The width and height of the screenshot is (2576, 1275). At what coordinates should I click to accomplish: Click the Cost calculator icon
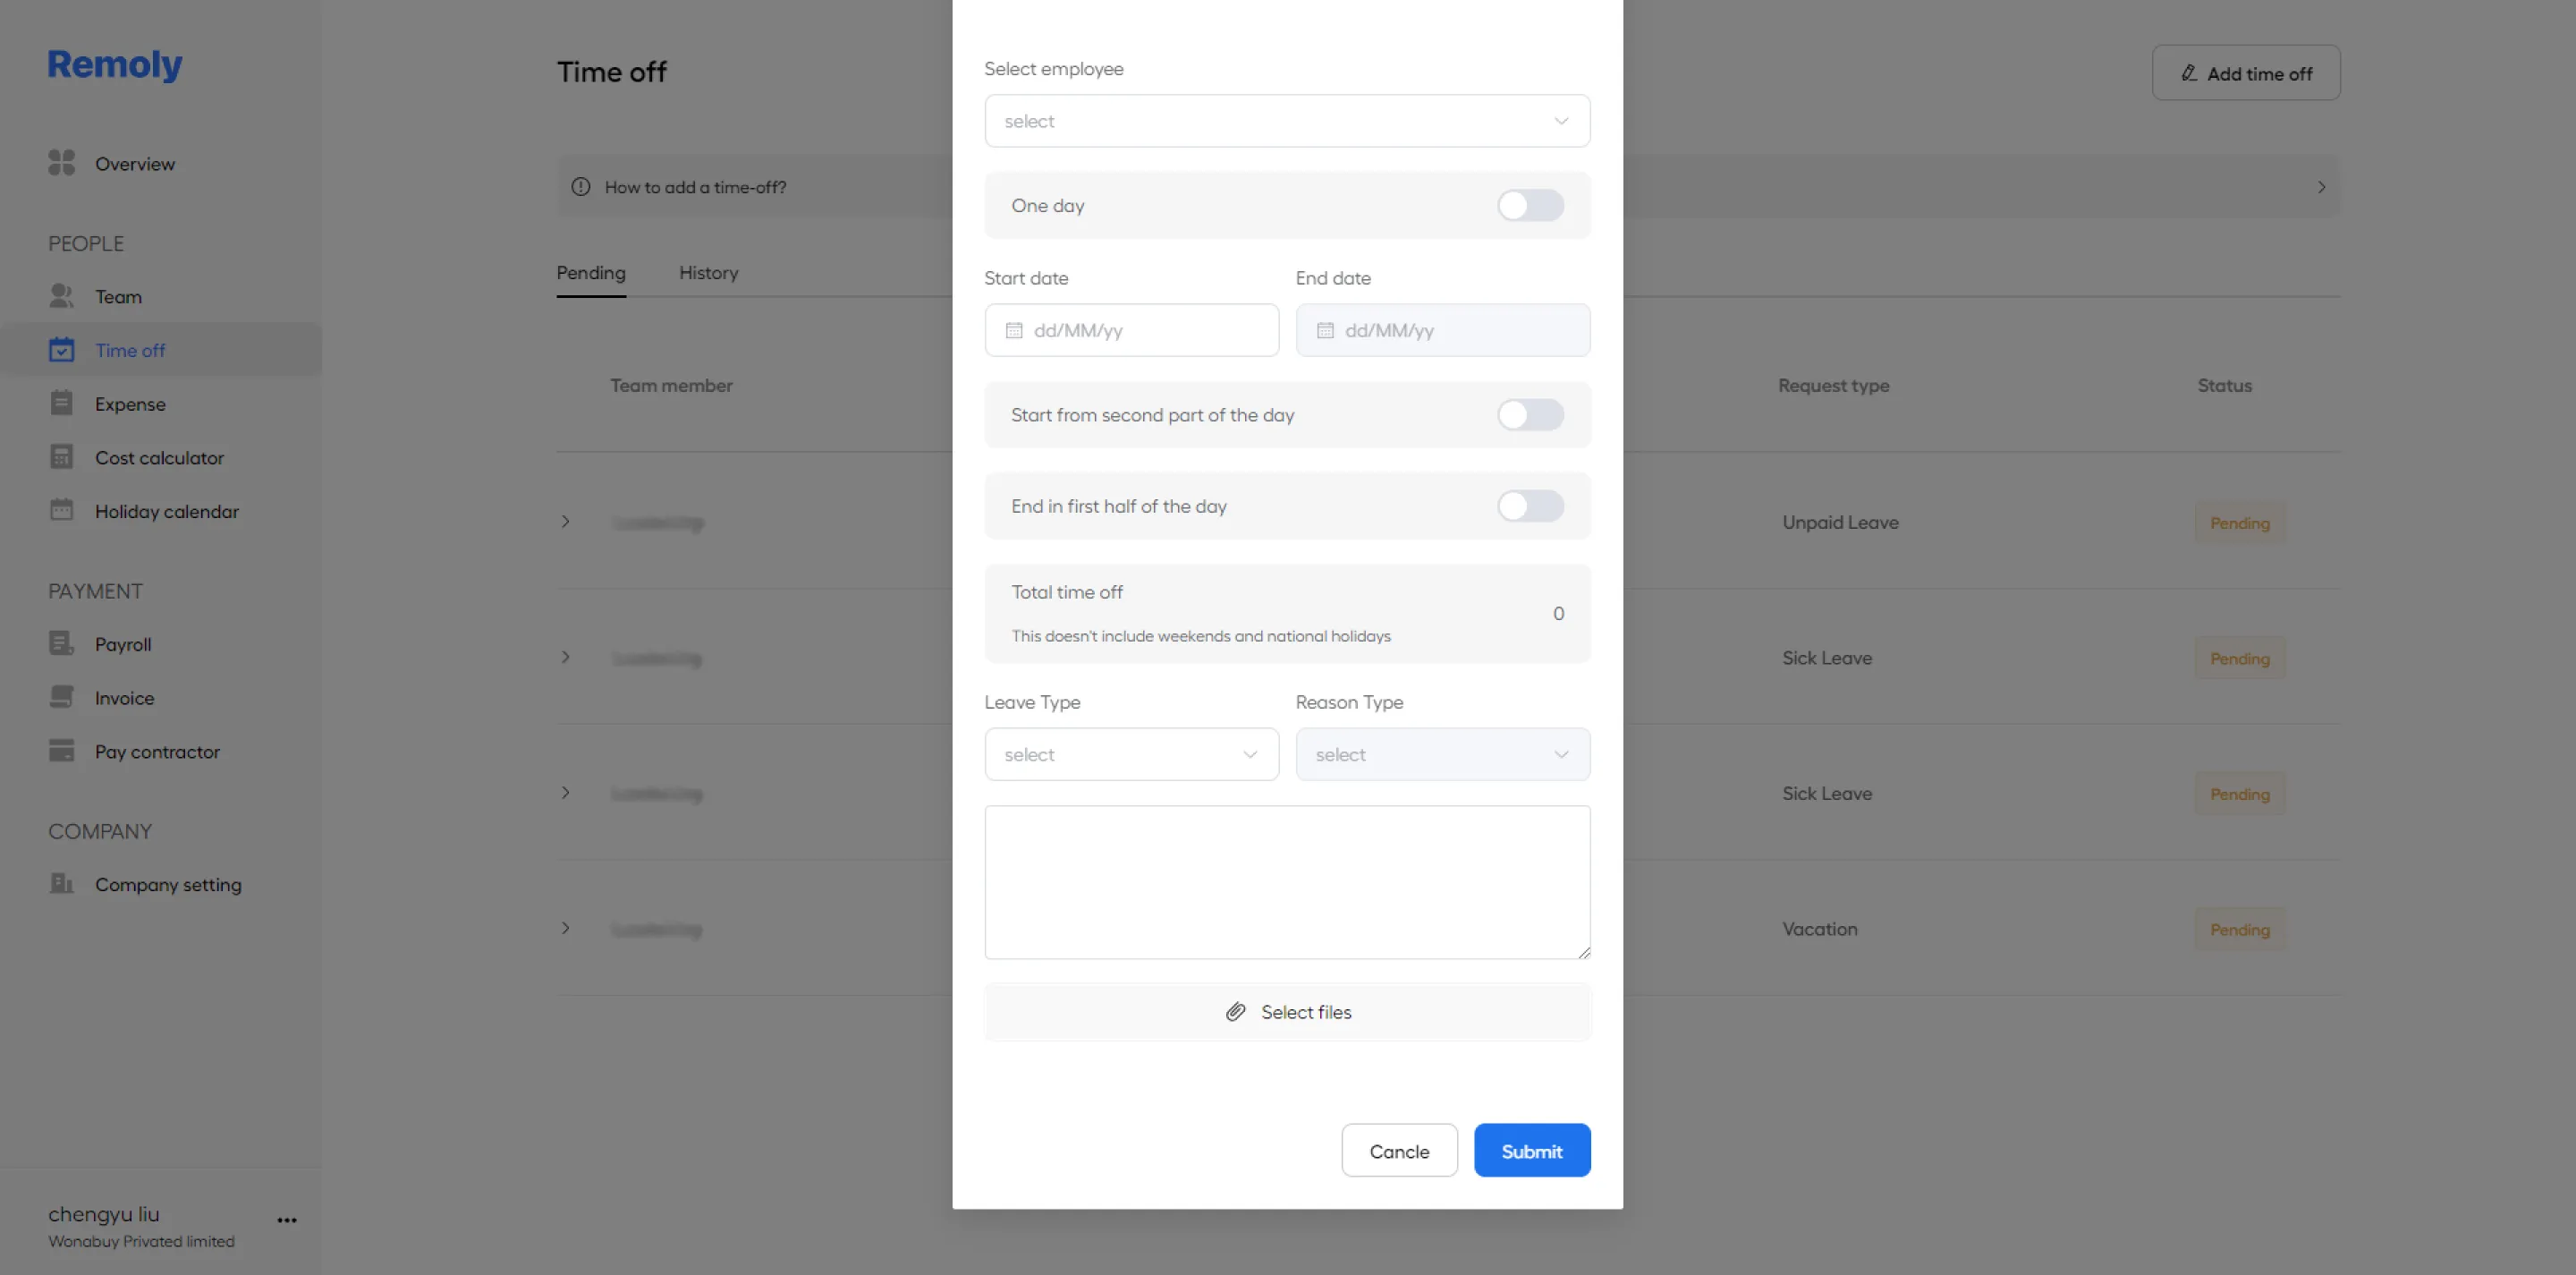[62, 457]
